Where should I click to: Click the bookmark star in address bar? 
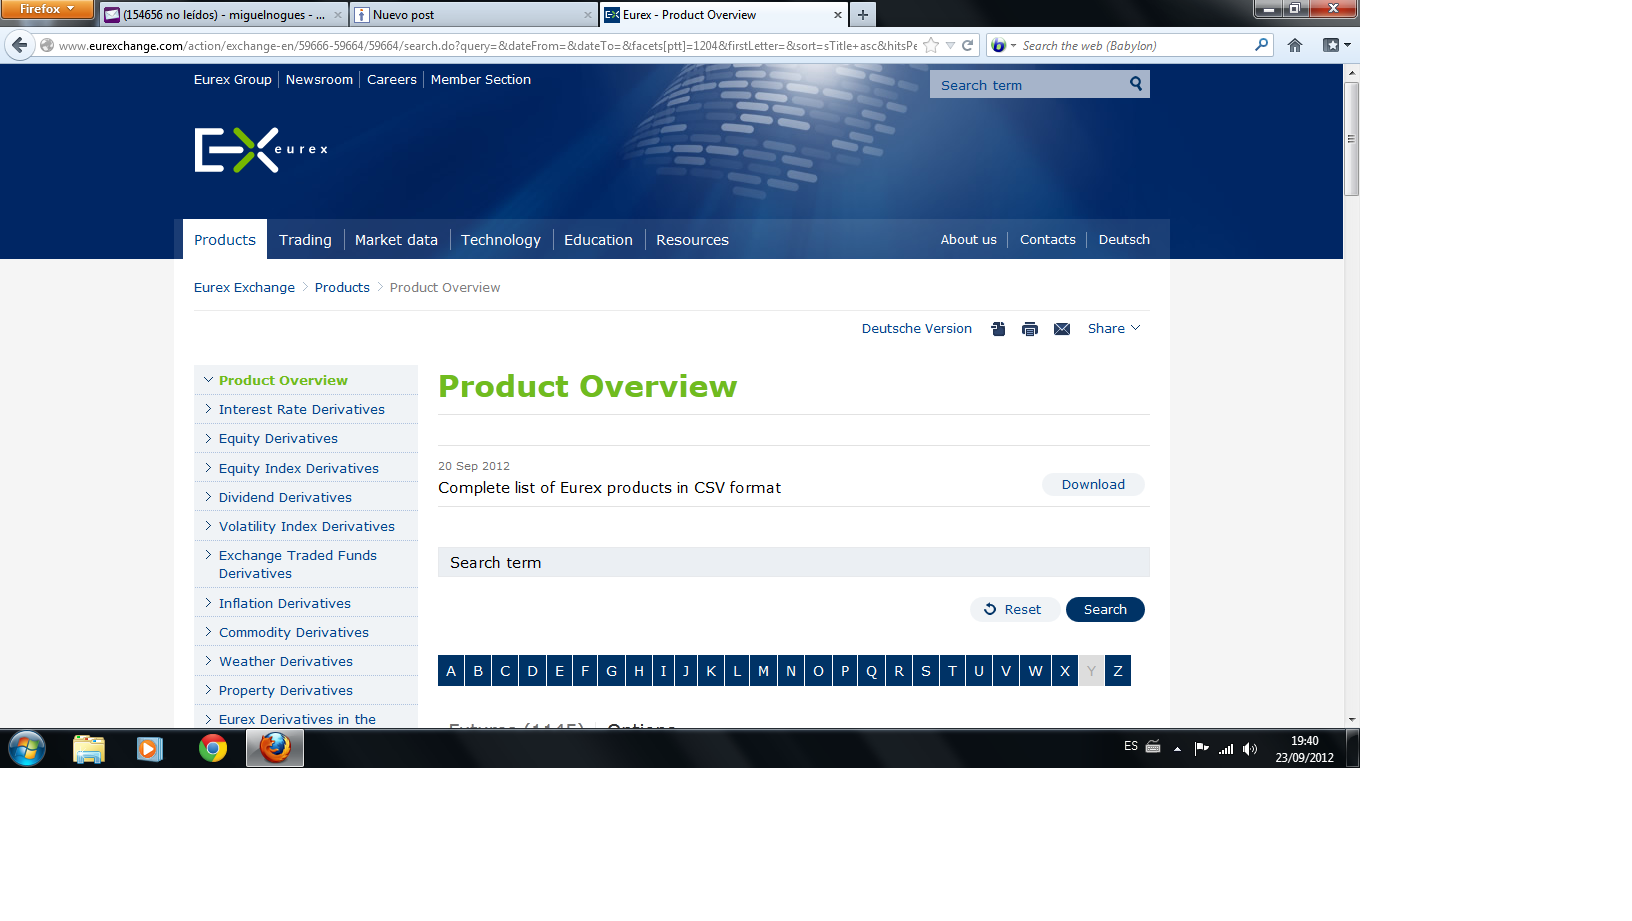pos(931,45)
